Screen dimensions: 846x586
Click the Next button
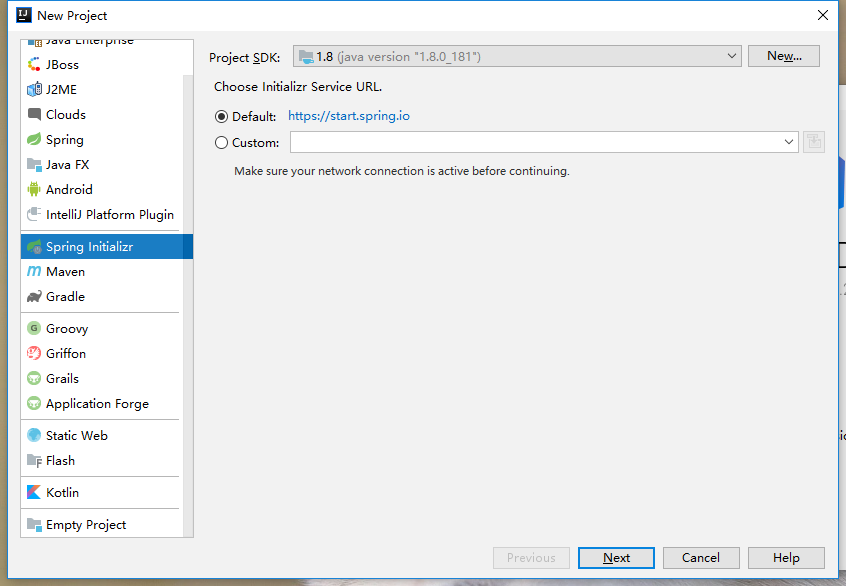[616, 557]
